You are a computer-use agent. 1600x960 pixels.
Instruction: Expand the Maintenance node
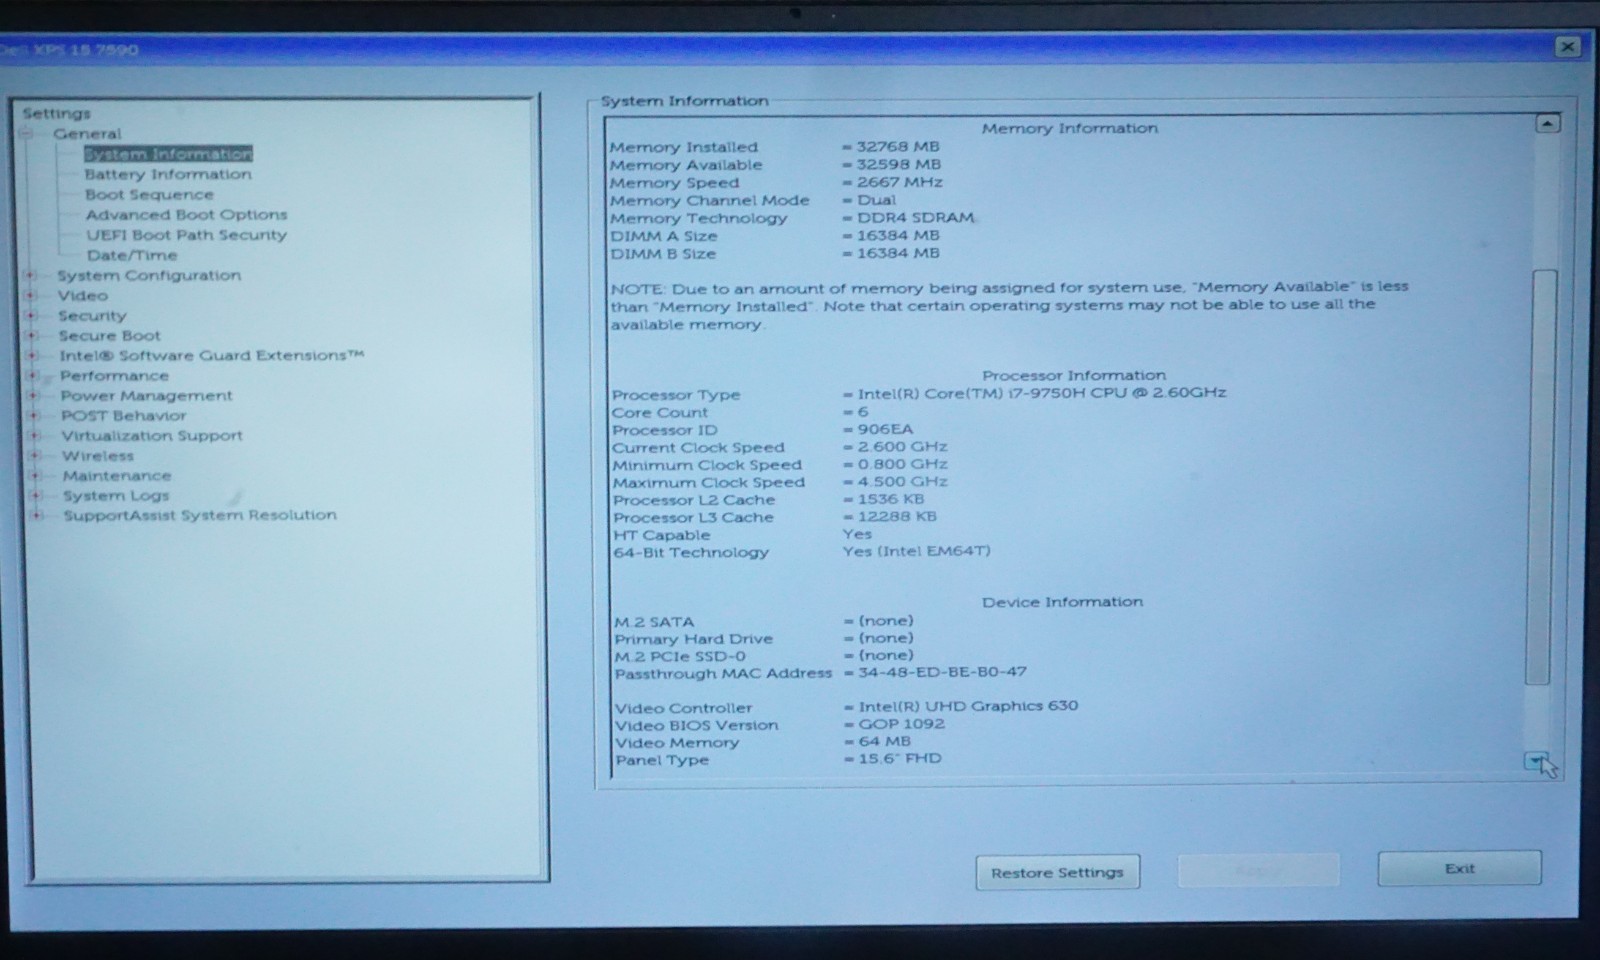(35, 475)
